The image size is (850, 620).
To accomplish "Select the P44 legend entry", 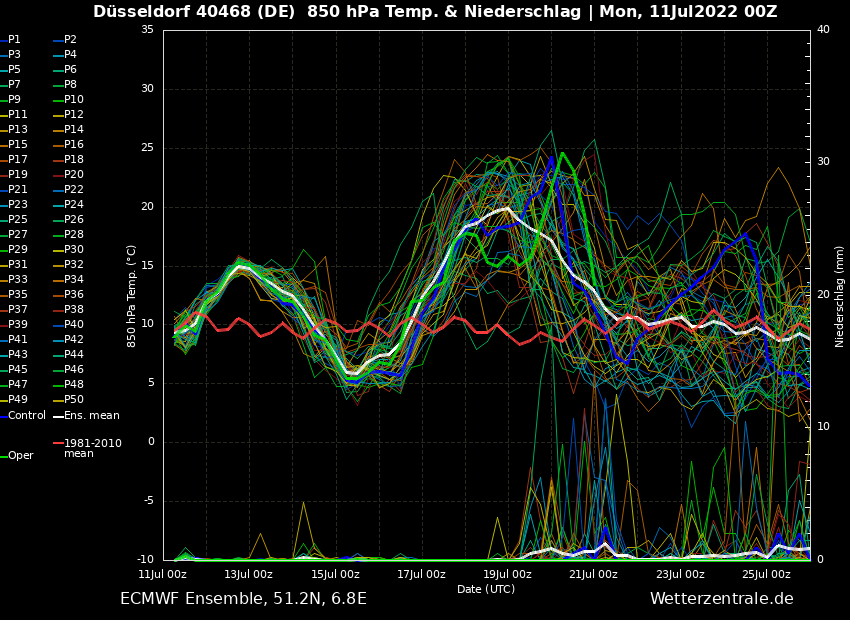I will tap(74, 355).
